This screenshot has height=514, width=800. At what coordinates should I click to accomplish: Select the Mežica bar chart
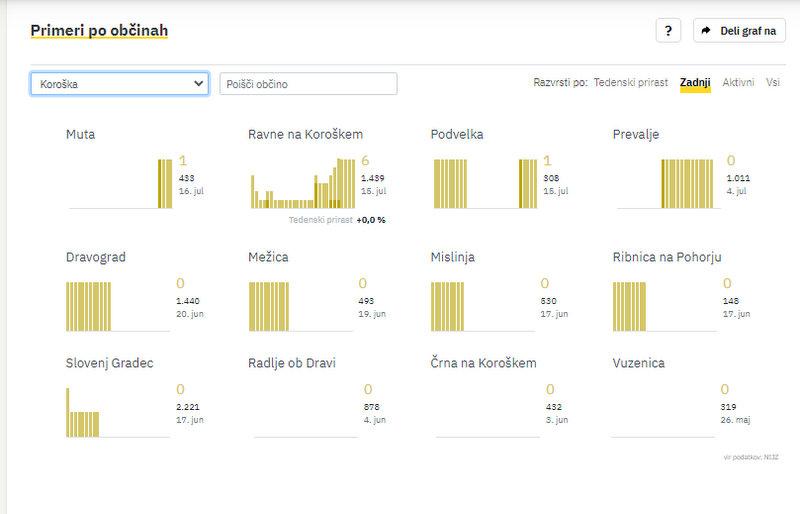(302, 306)
